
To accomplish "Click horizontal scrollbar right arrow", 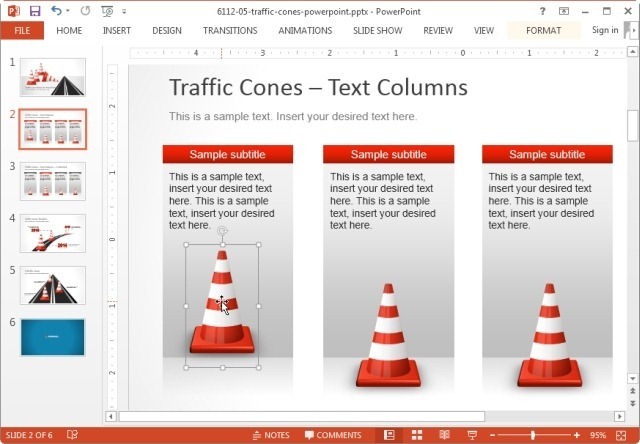I will click(620, 416).
